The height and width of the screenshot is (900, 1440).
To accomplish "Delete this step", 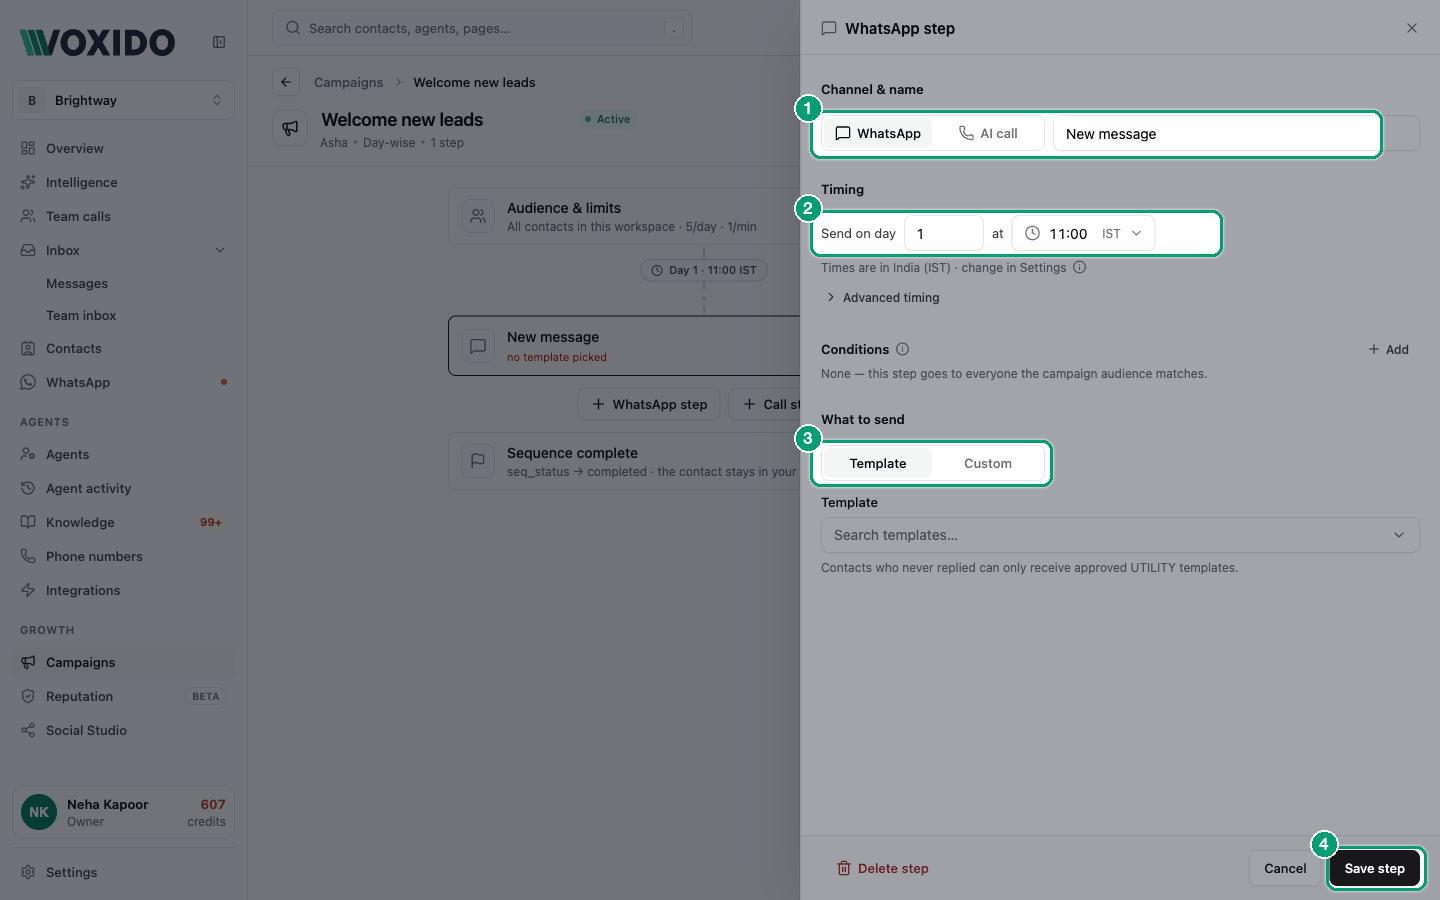I will [883, 868].
